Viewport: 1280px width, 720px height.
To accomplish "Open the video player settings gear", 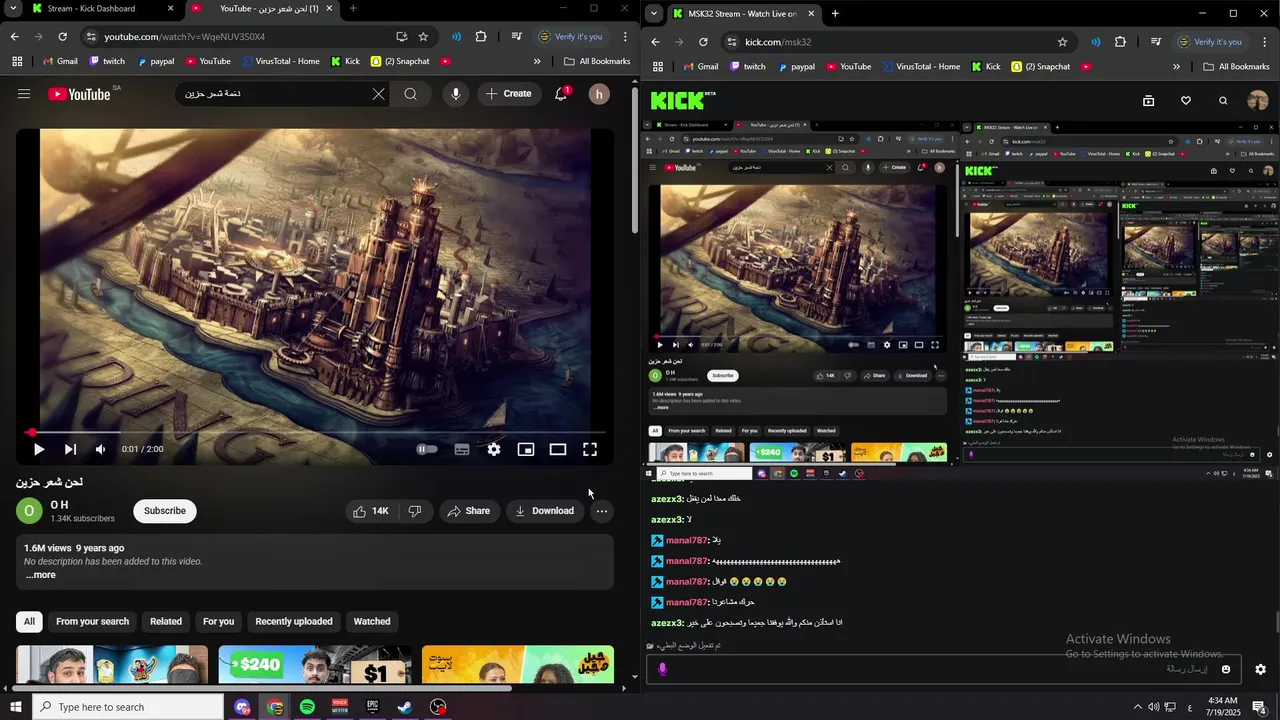I will coord(494,450).
